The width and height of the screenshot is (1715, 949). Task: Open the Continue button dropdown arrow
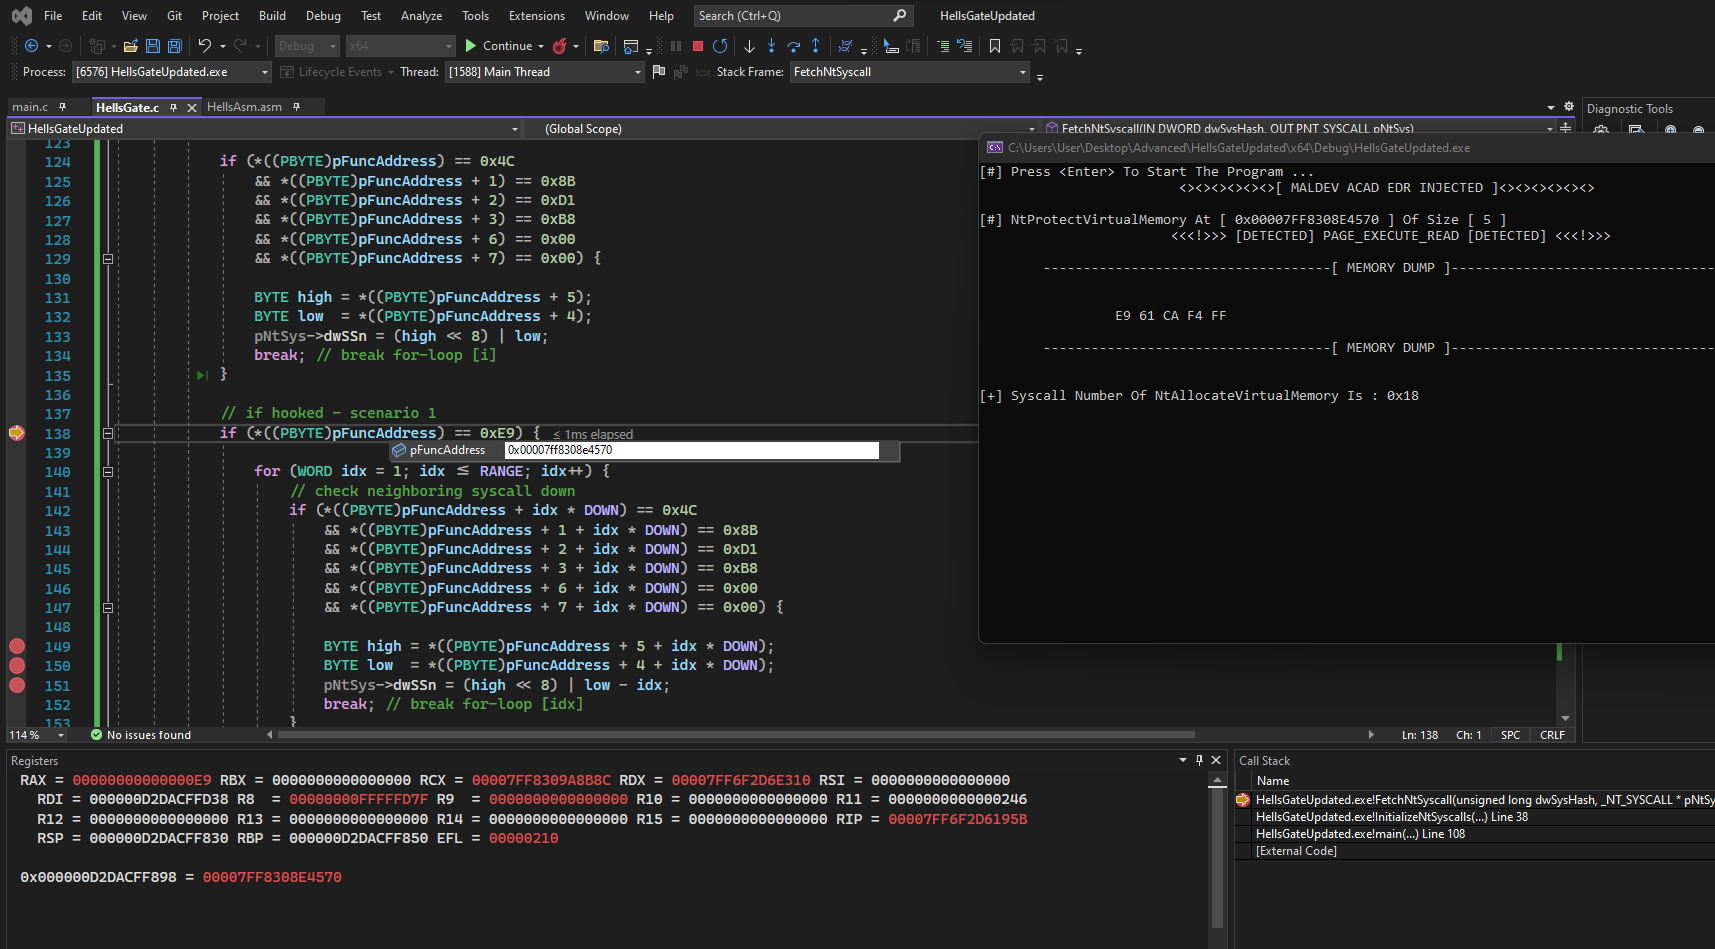pyautogui.click(x=541, y=46)
